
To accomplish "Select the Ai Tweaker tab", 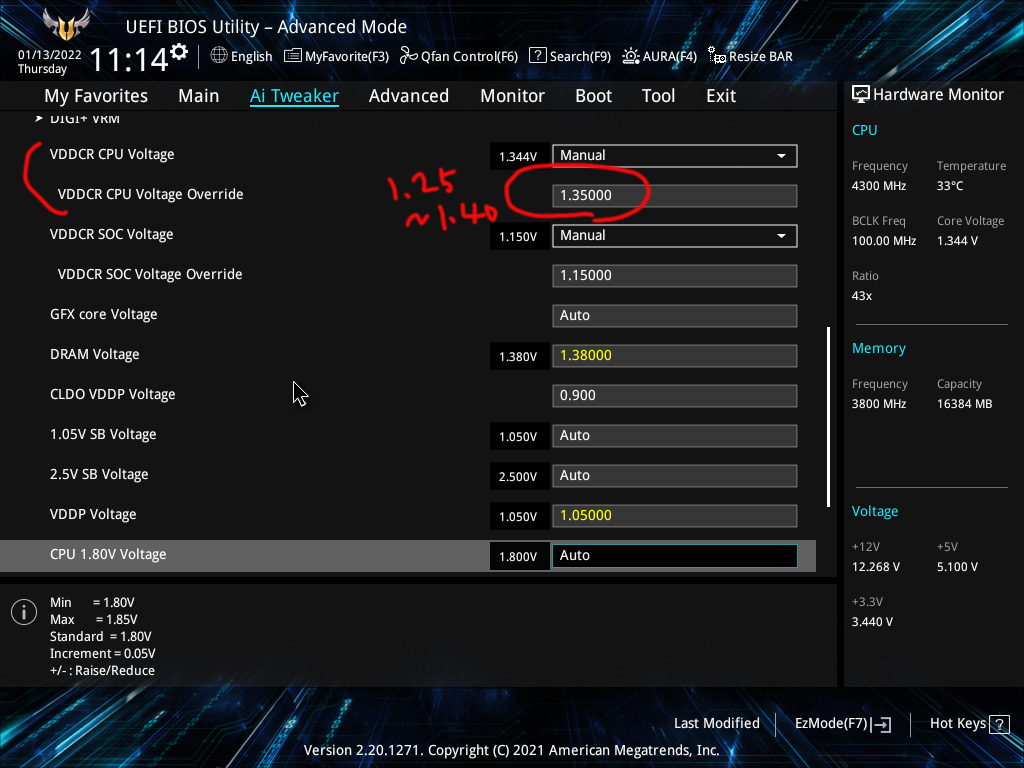I will click(x=294, y=96).
